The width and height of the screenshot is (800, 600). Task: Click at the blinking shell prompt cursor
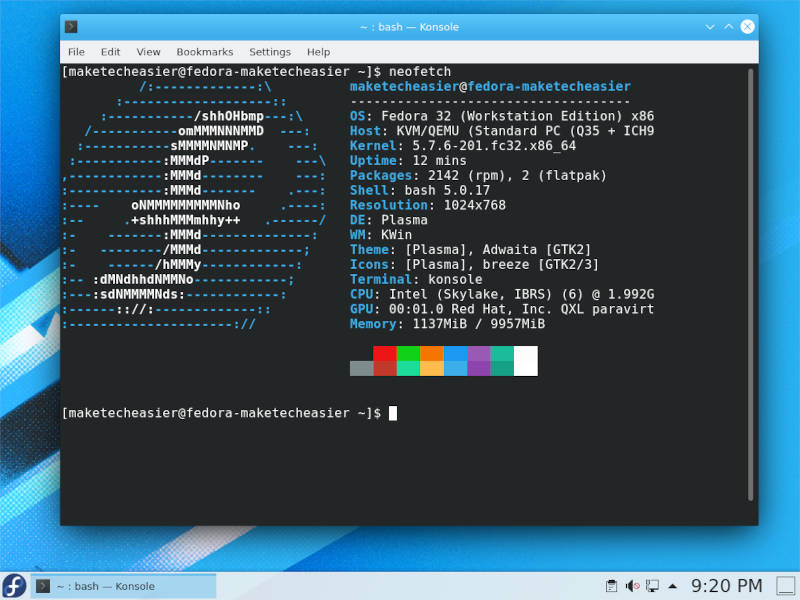pyautogui.click(x=392, y=412)
